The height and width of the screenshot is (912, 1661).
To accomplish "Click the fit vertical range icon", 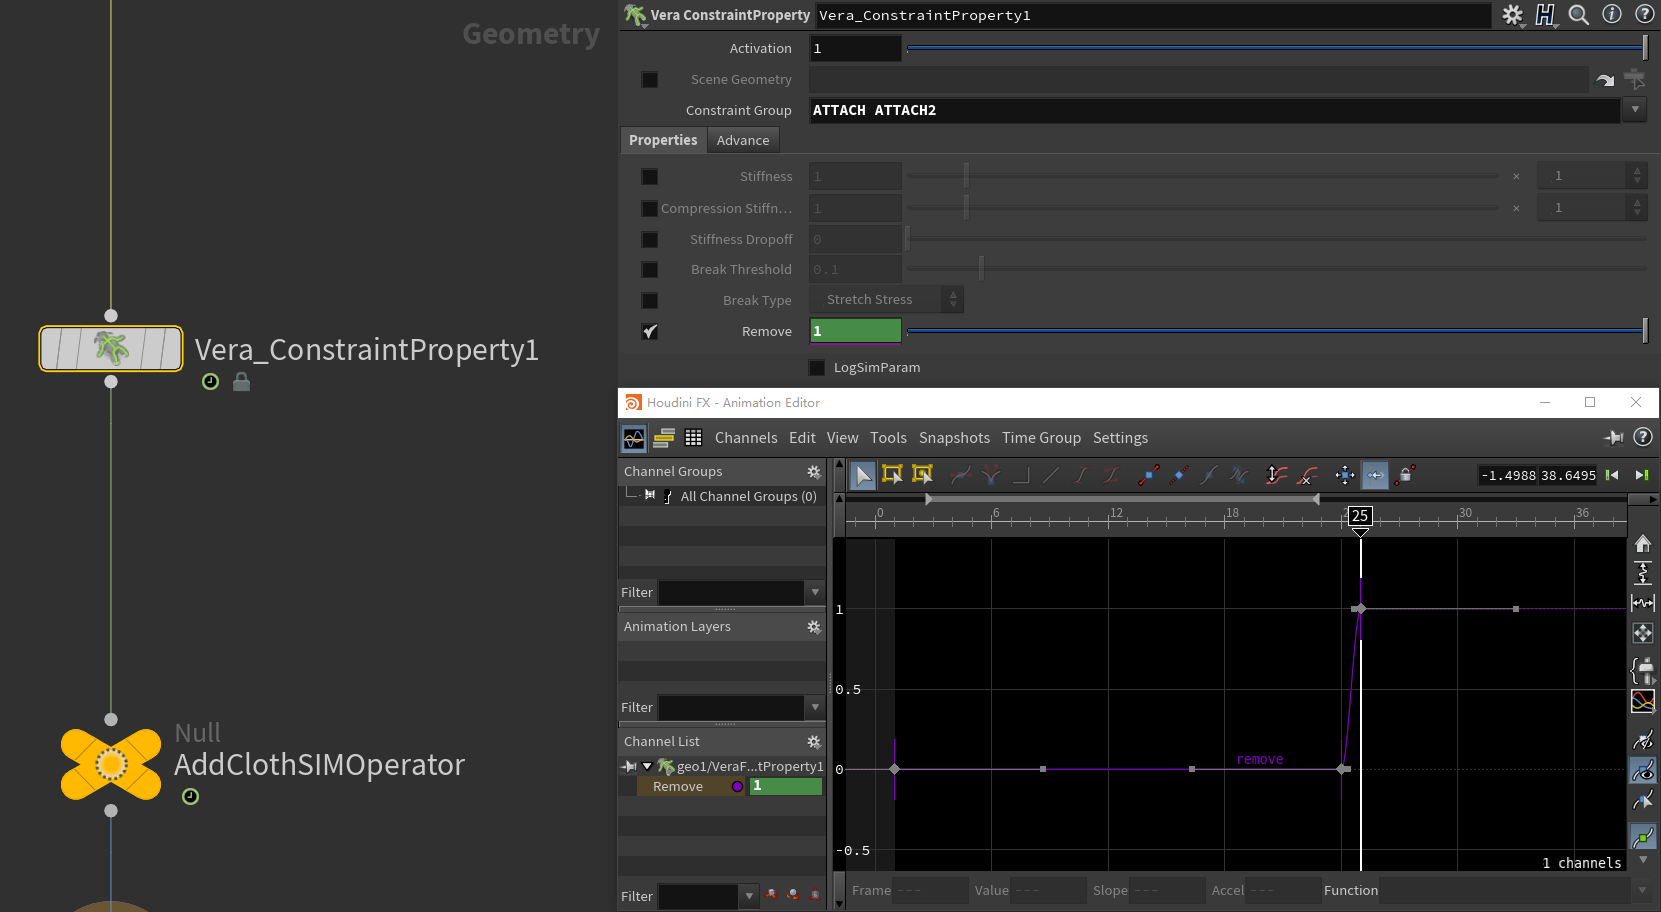I will 1643,573.
